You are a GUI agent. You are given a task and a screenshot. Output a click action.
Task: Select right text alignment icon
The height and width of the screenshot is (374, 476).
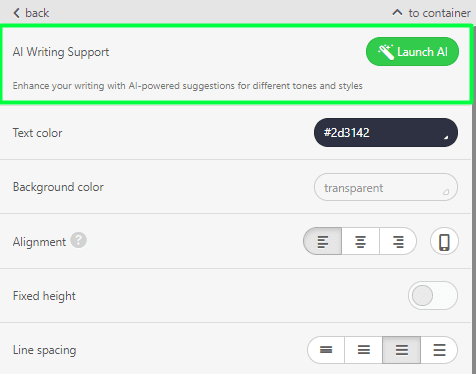(398, 241)
